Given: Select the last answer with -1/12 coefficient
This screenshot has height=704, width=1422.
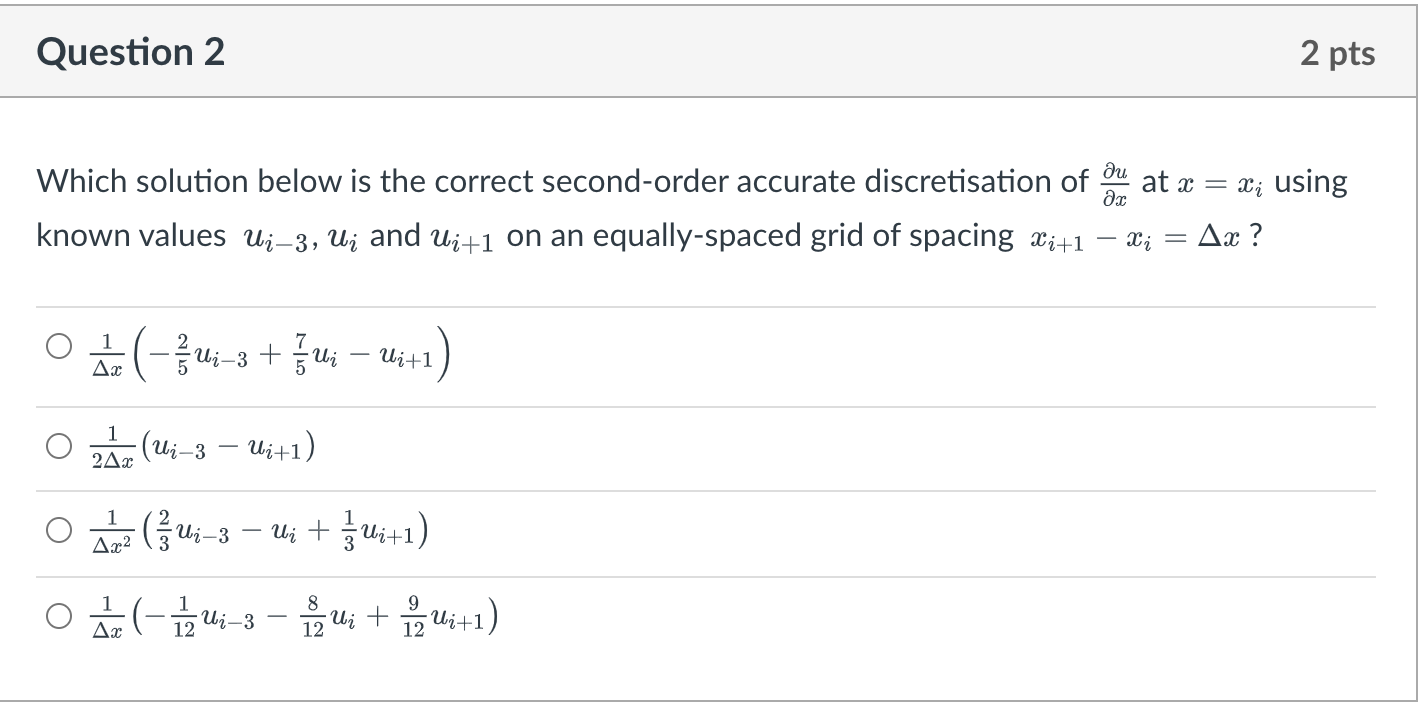Looking at the screenshot, I should pyautogui.click(x=57, y=616).
